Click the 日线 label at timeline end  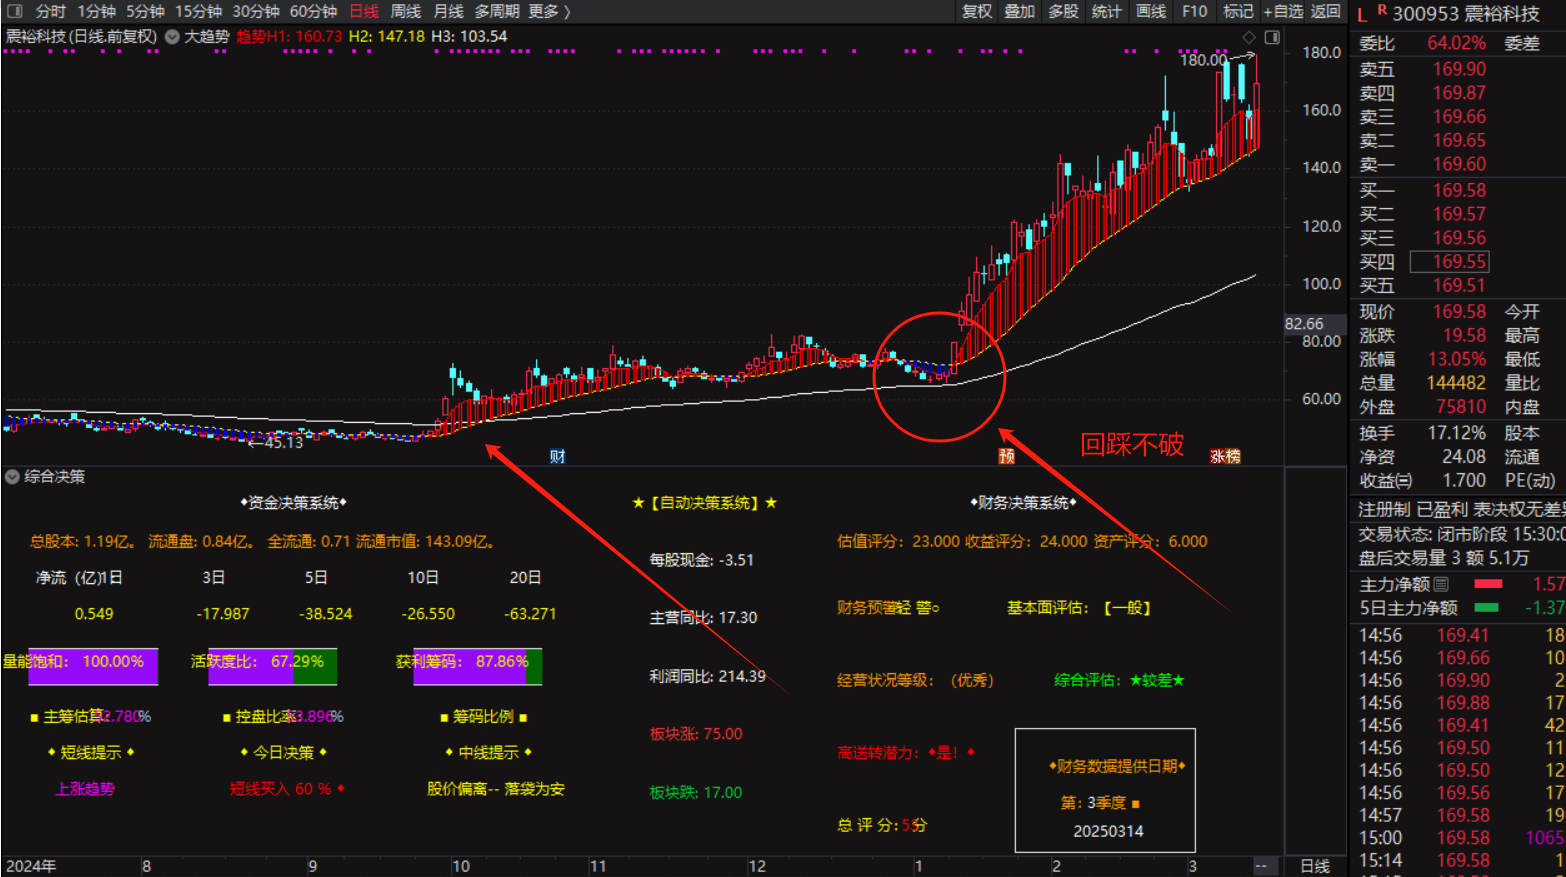[x=1314, y=866]
